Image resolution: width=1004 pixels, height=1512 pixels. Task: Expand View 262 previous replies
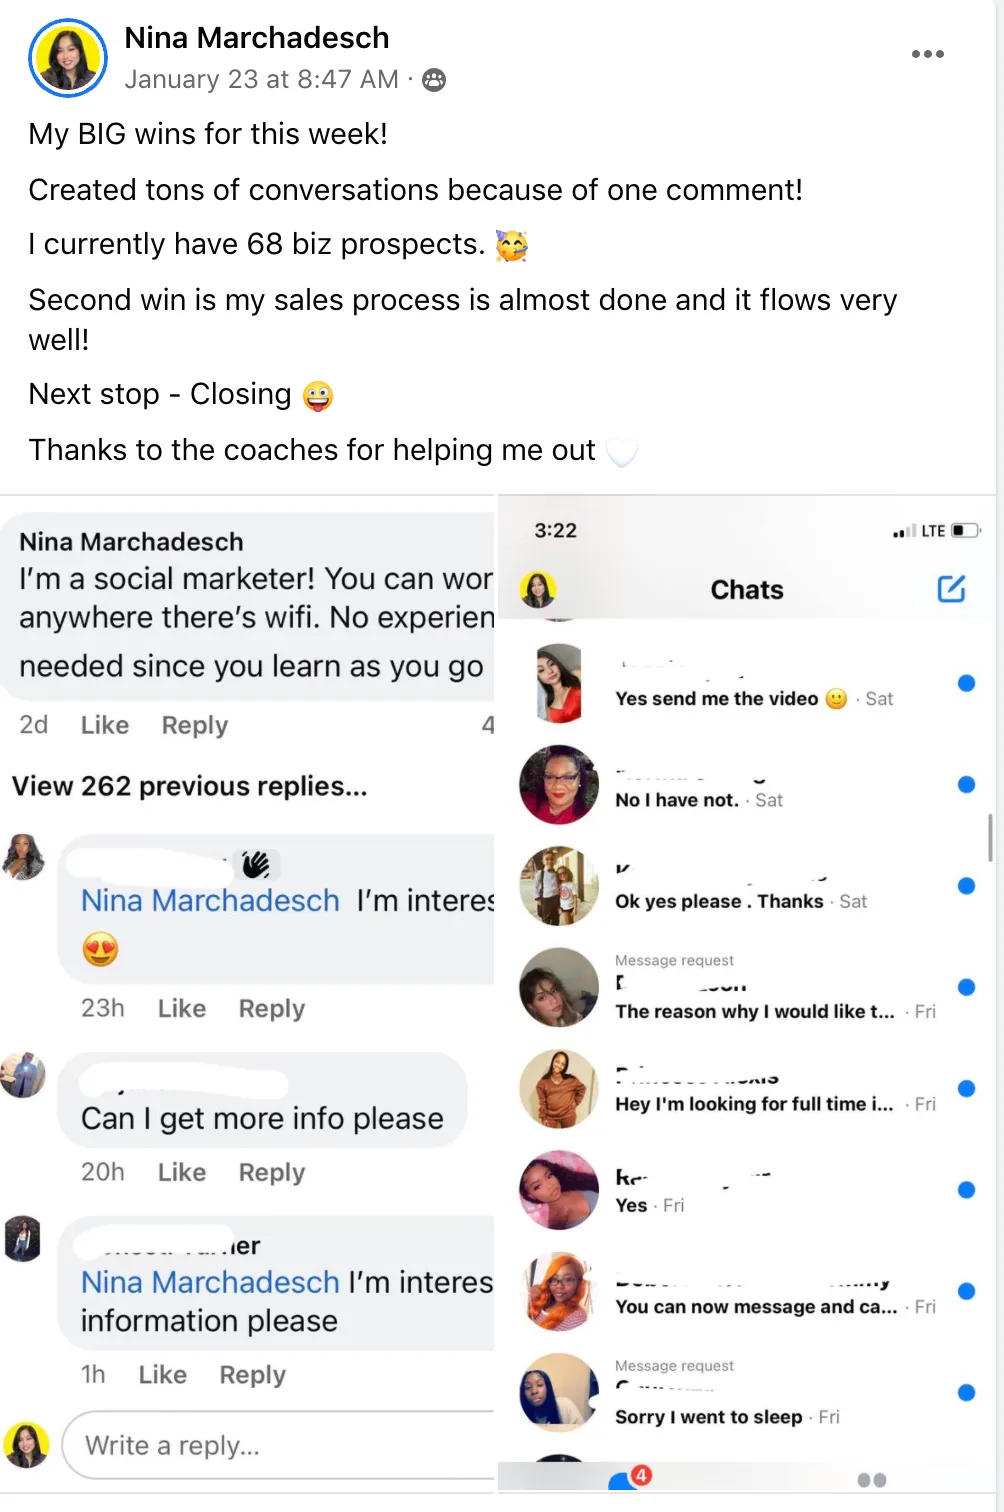click(190, 786)
